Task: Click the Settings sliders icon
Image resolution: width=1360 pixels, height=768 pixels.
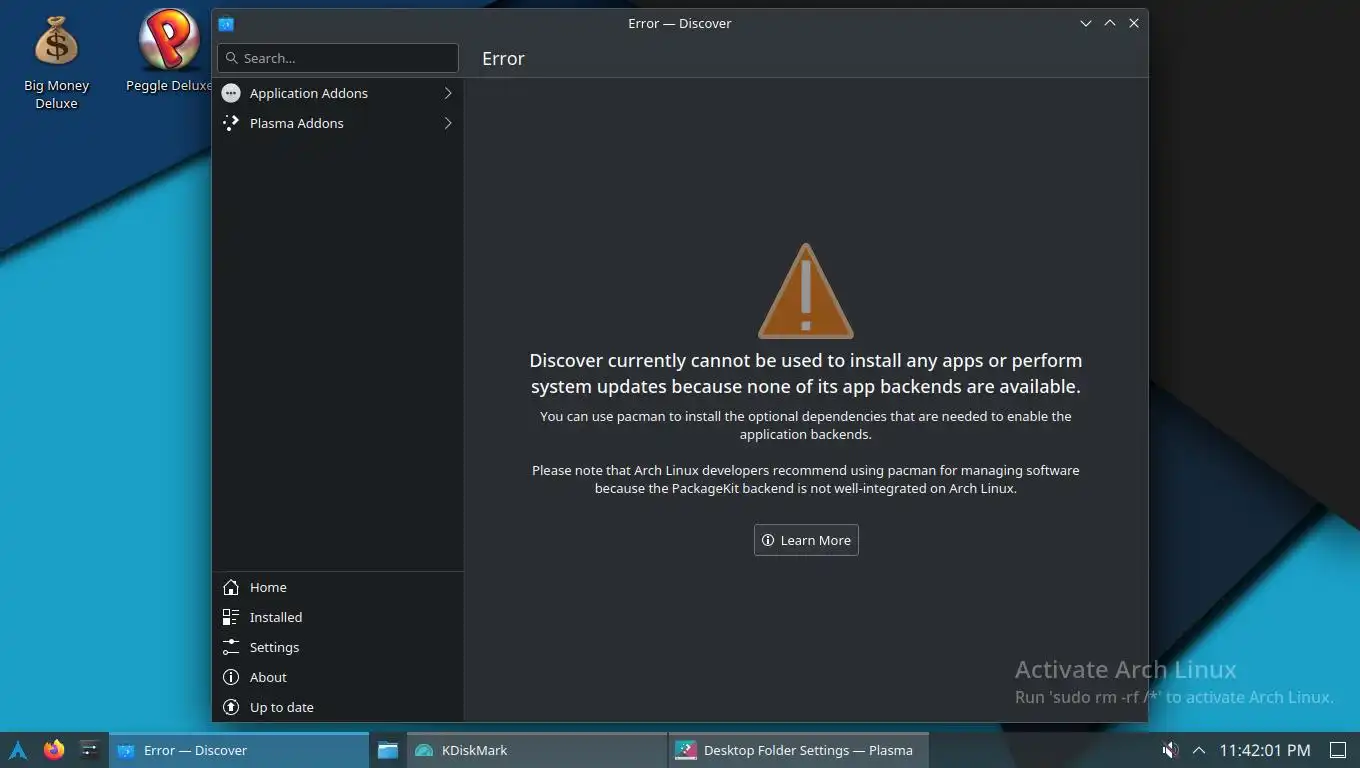Action: pyautogui.click(x=231, y=647)
